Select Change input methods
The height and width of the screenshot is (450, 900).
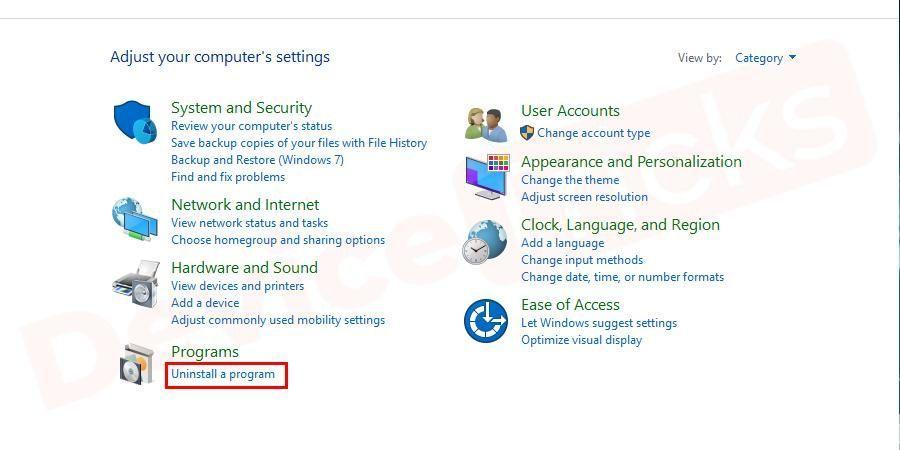[x=582, y=260]
